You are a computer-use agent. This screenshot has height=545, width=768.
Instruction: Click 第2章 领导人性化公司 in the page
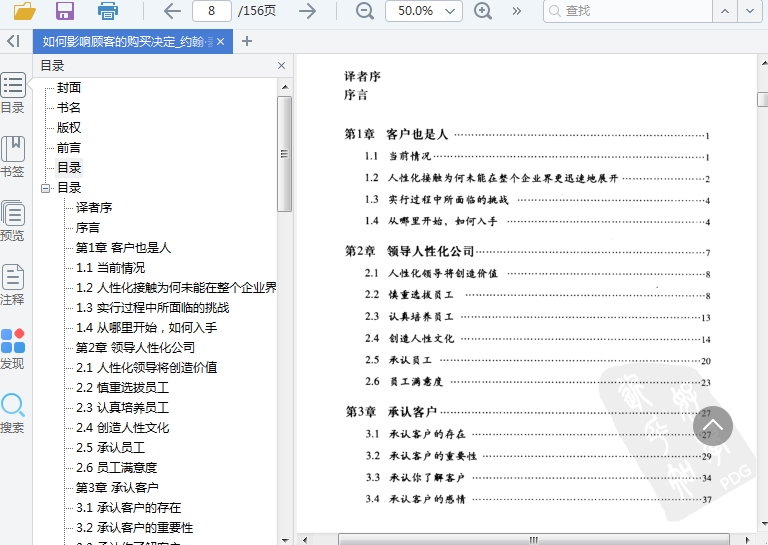409,251
